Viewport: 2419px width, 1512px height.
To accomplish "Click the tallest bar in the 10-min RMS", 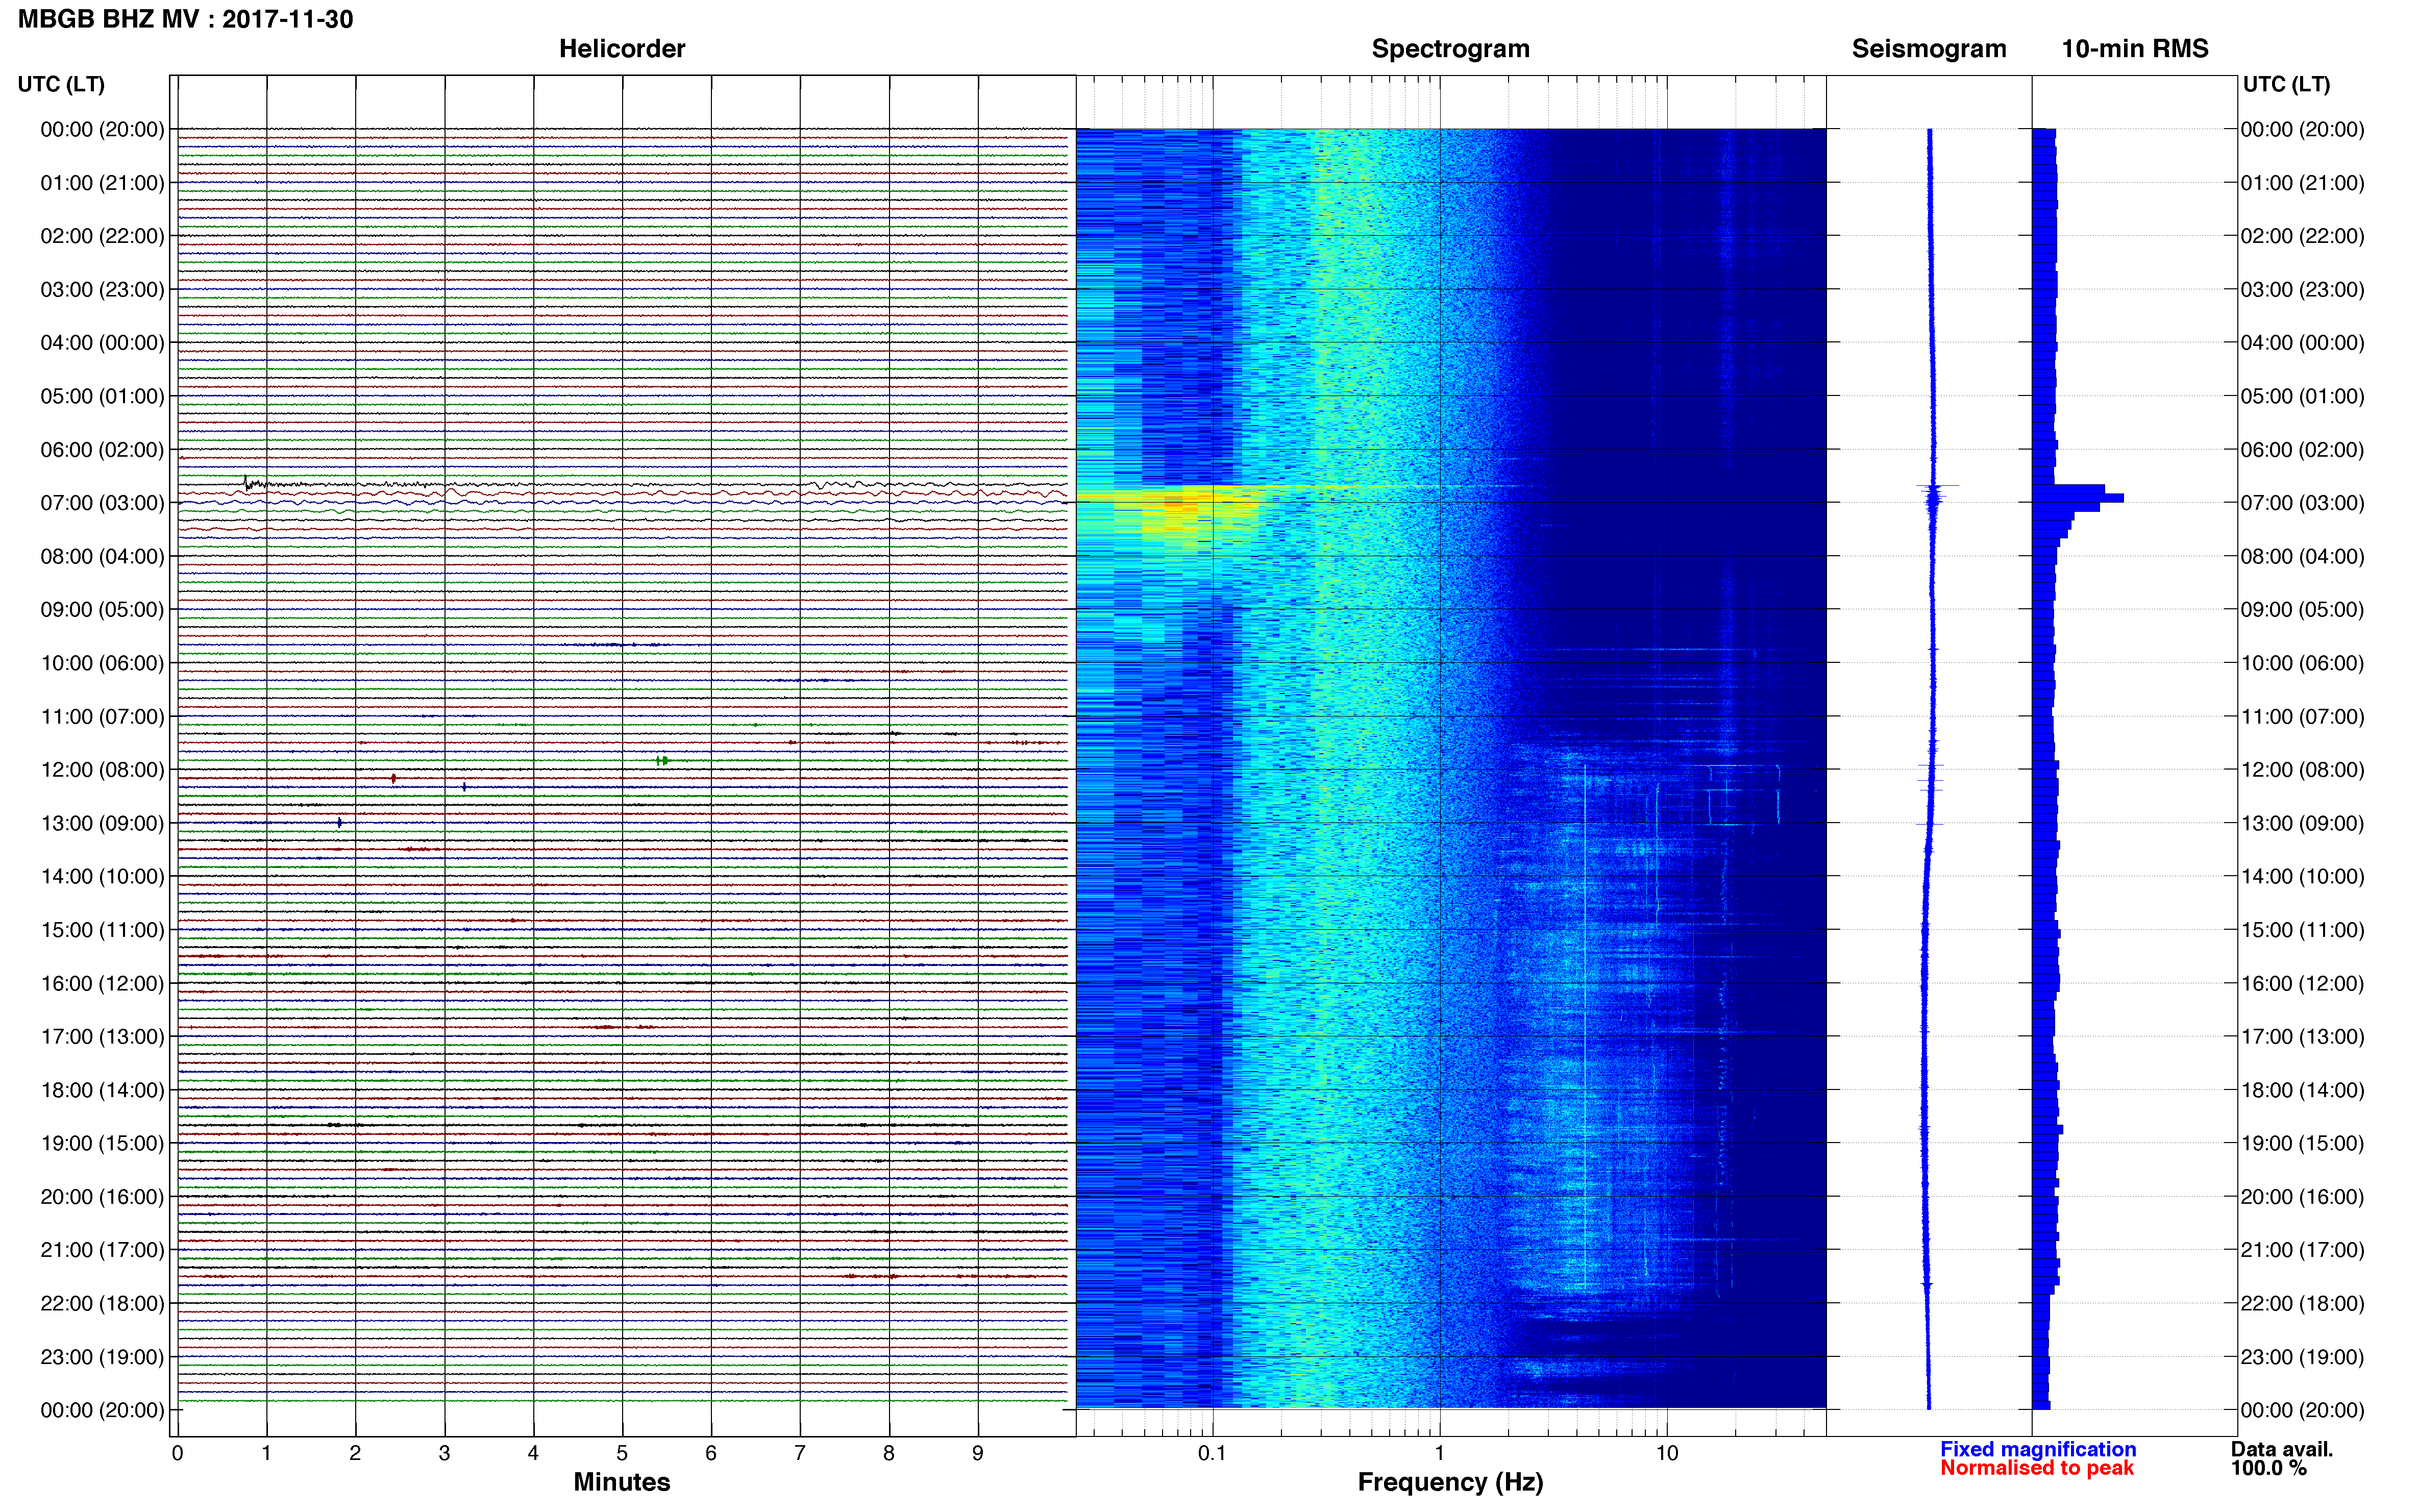I will (2078, 498).
